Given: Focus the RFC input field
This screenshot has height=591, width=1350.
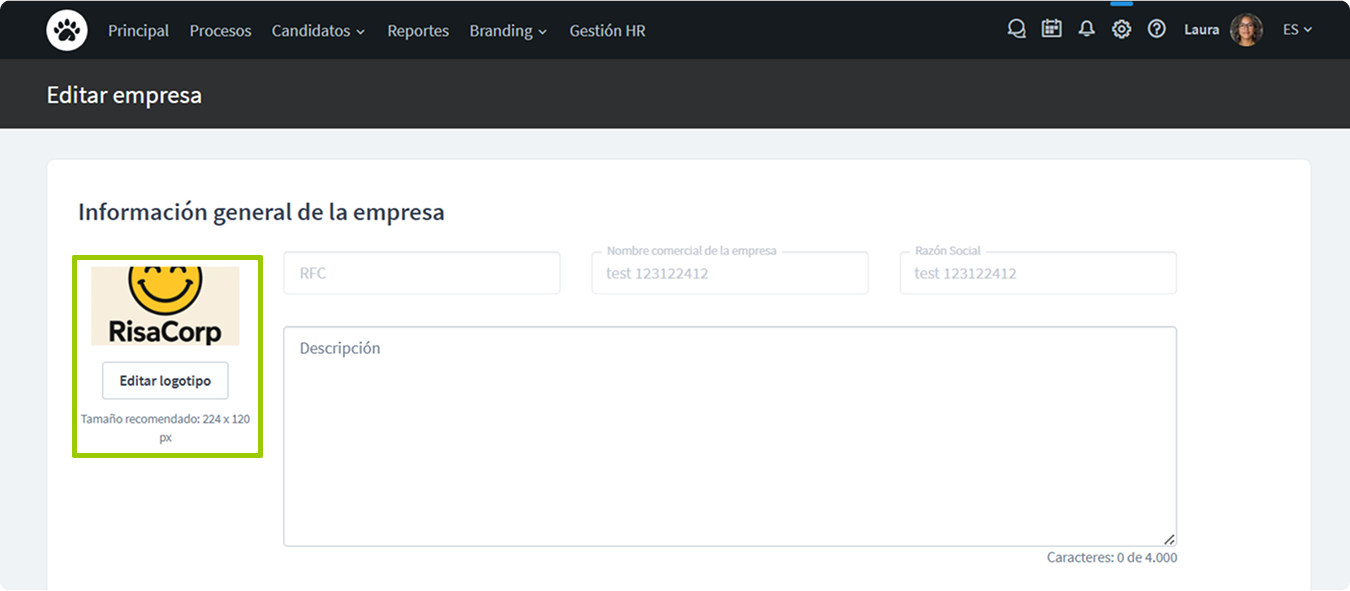Looking at the screenshot, I should [421, 273].
